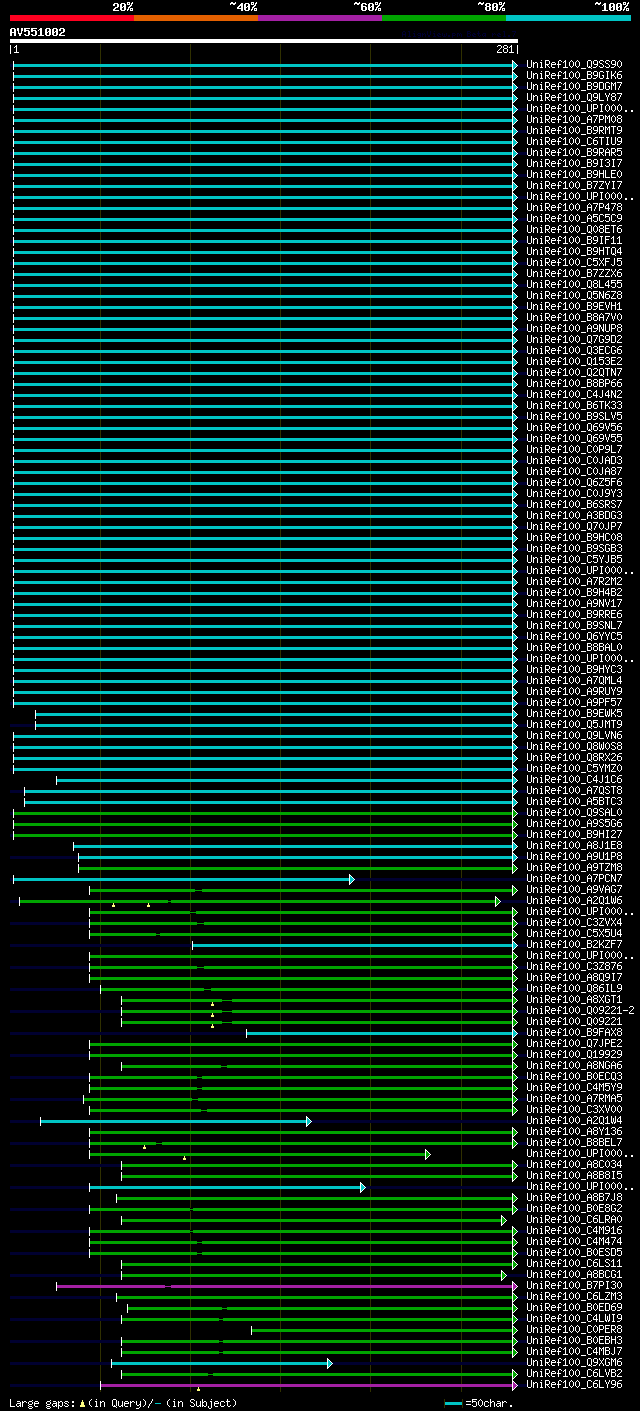Click the UniRef100_Q9SAL0 hit name
640x1411 pixels.
click(x=574, y=813)
